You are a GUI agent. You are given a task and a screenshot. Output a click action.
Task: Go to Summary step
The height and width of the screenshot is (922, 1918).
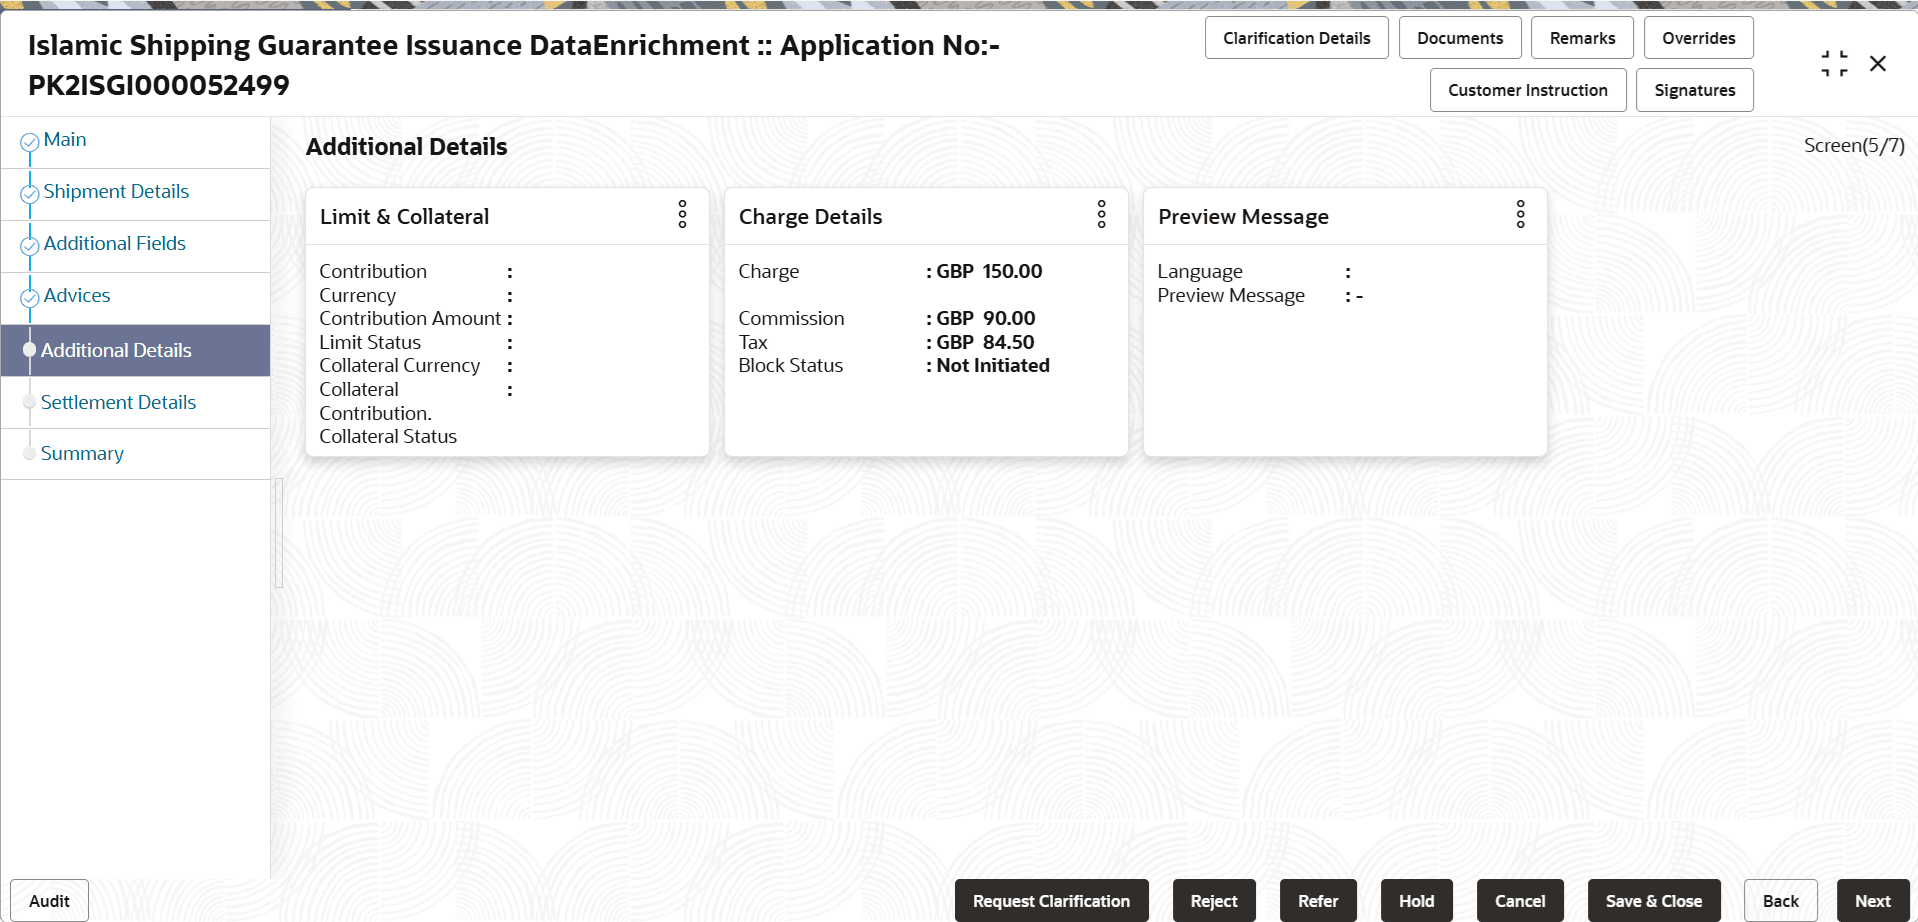coord(82,454)
